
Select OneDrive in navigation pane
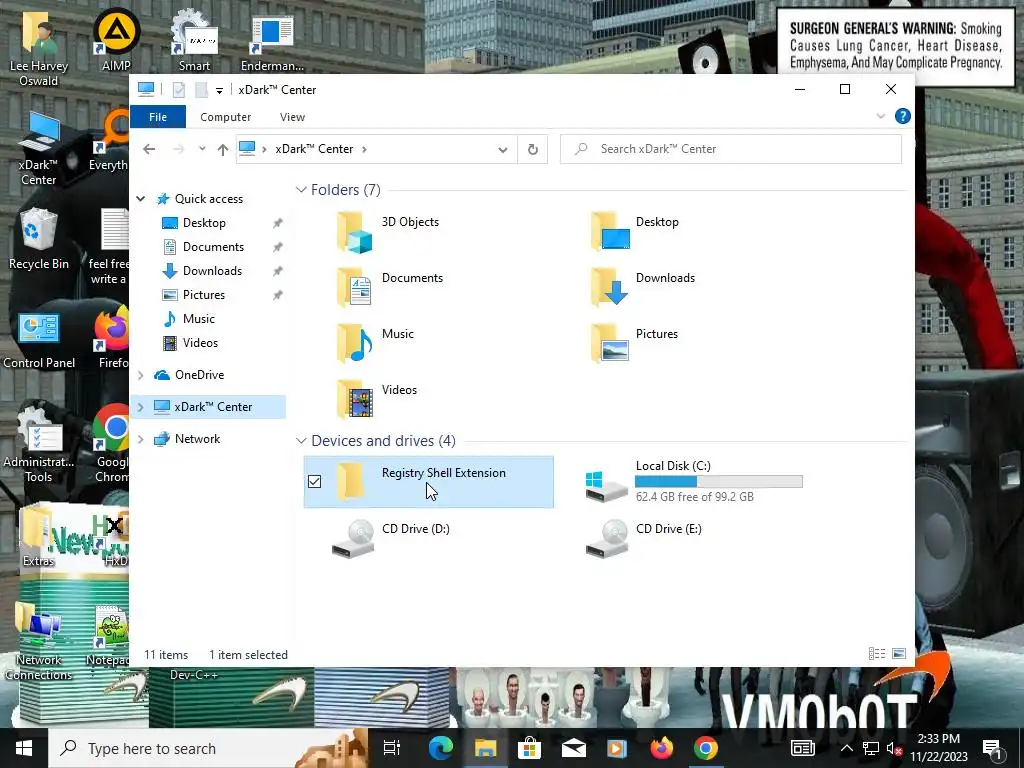[199, 375]
